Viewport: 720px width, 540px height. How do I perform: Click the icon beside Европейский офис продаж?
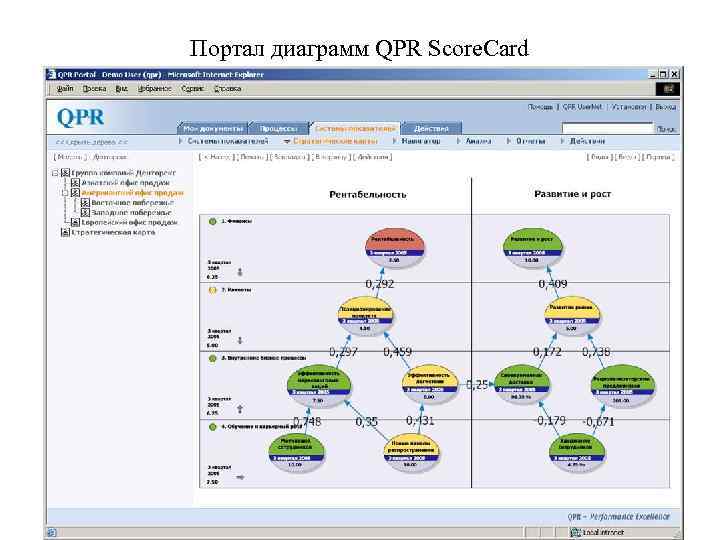click(x=75, y=222)
